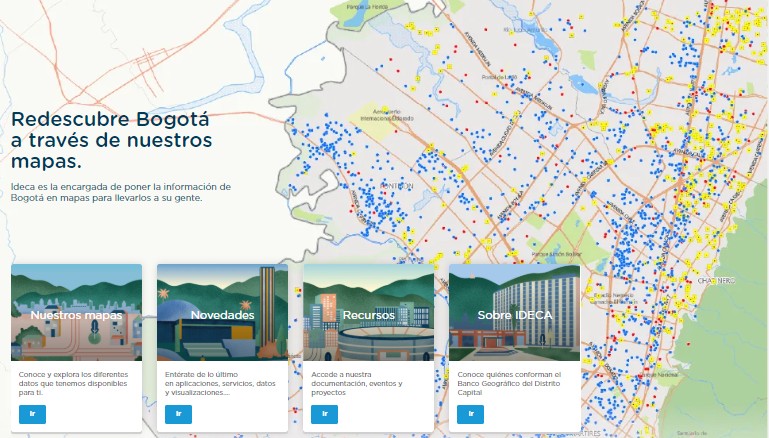Select text 'Accede a nuestra documentación'

pos(357,384)
